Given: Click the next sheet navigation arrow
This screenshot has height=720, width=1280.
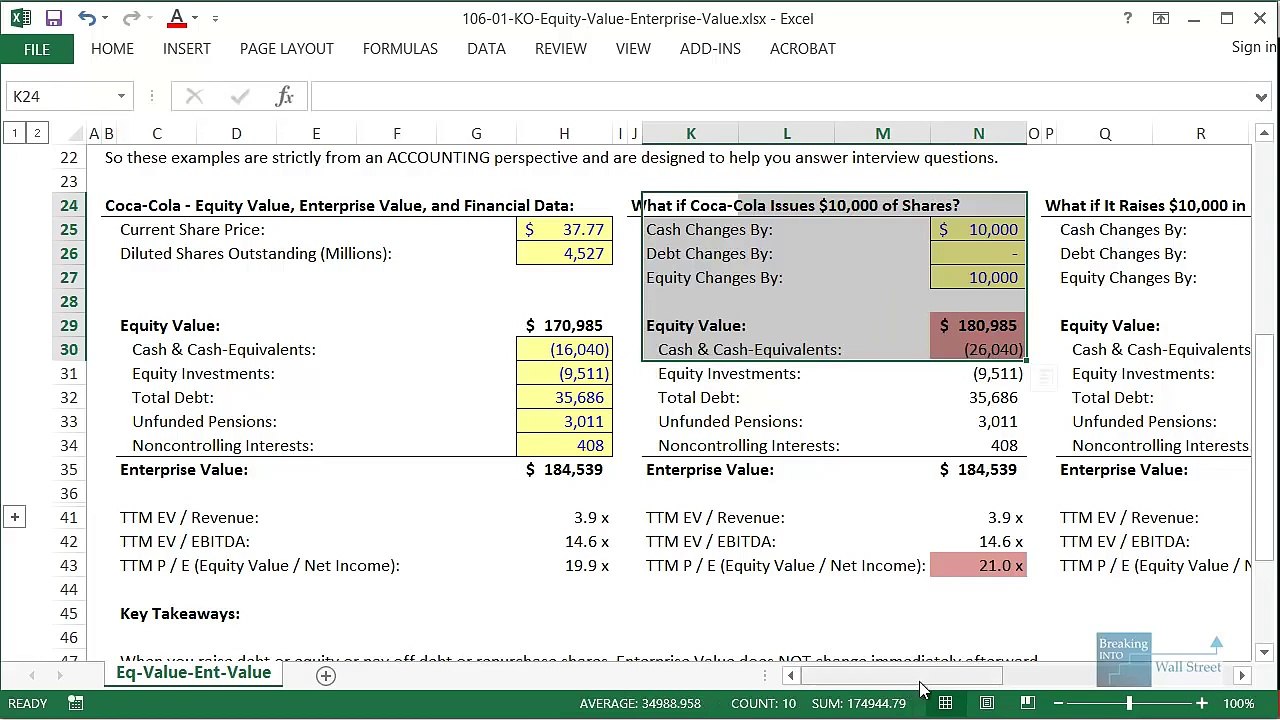Looking at the screenshot, I should coord(61,676).
